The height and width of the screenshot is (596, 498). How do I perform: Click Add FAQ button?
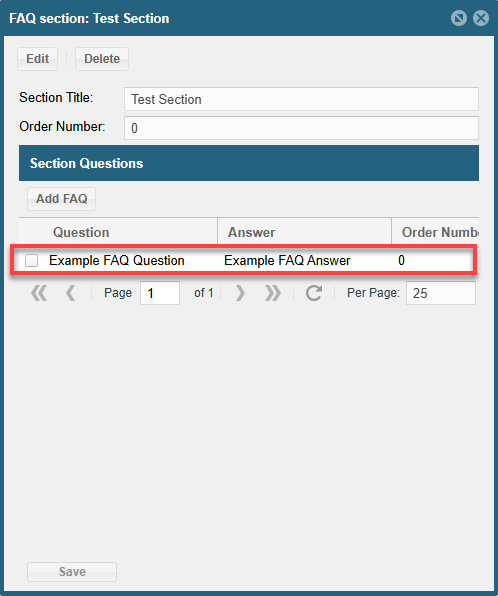coord(62,199)
